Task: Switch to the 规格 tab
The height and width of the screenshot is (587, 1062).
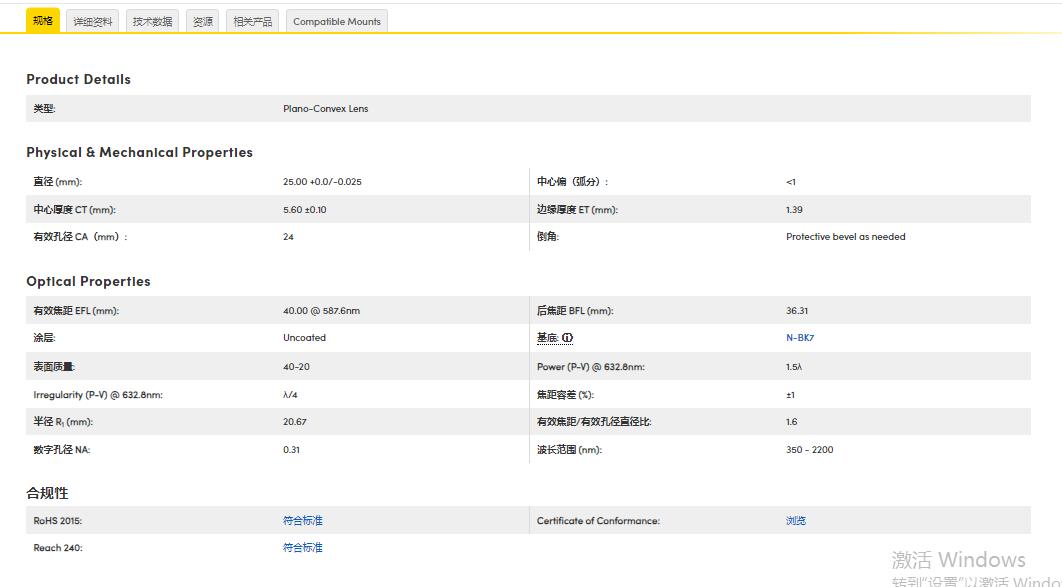Action: click(43, 21)
